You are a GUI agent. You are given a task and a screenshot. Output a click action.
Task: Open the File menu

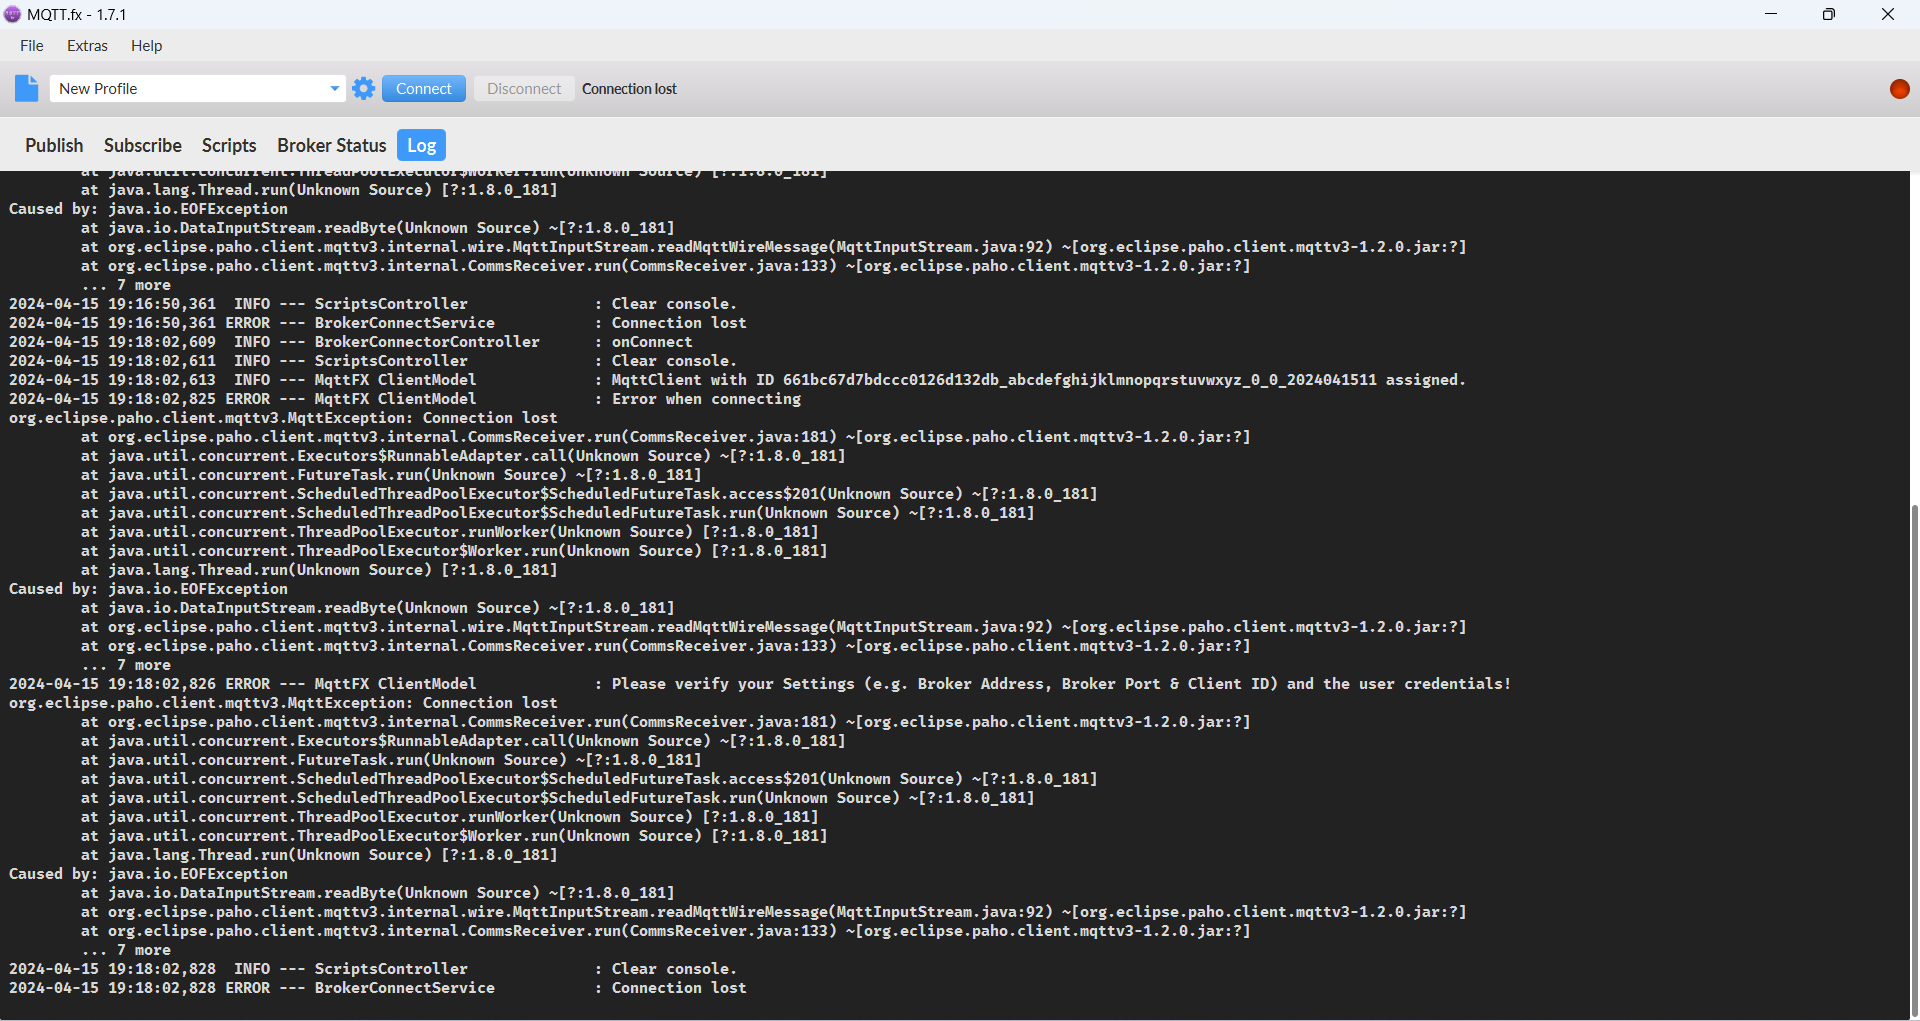click(32, 46)
